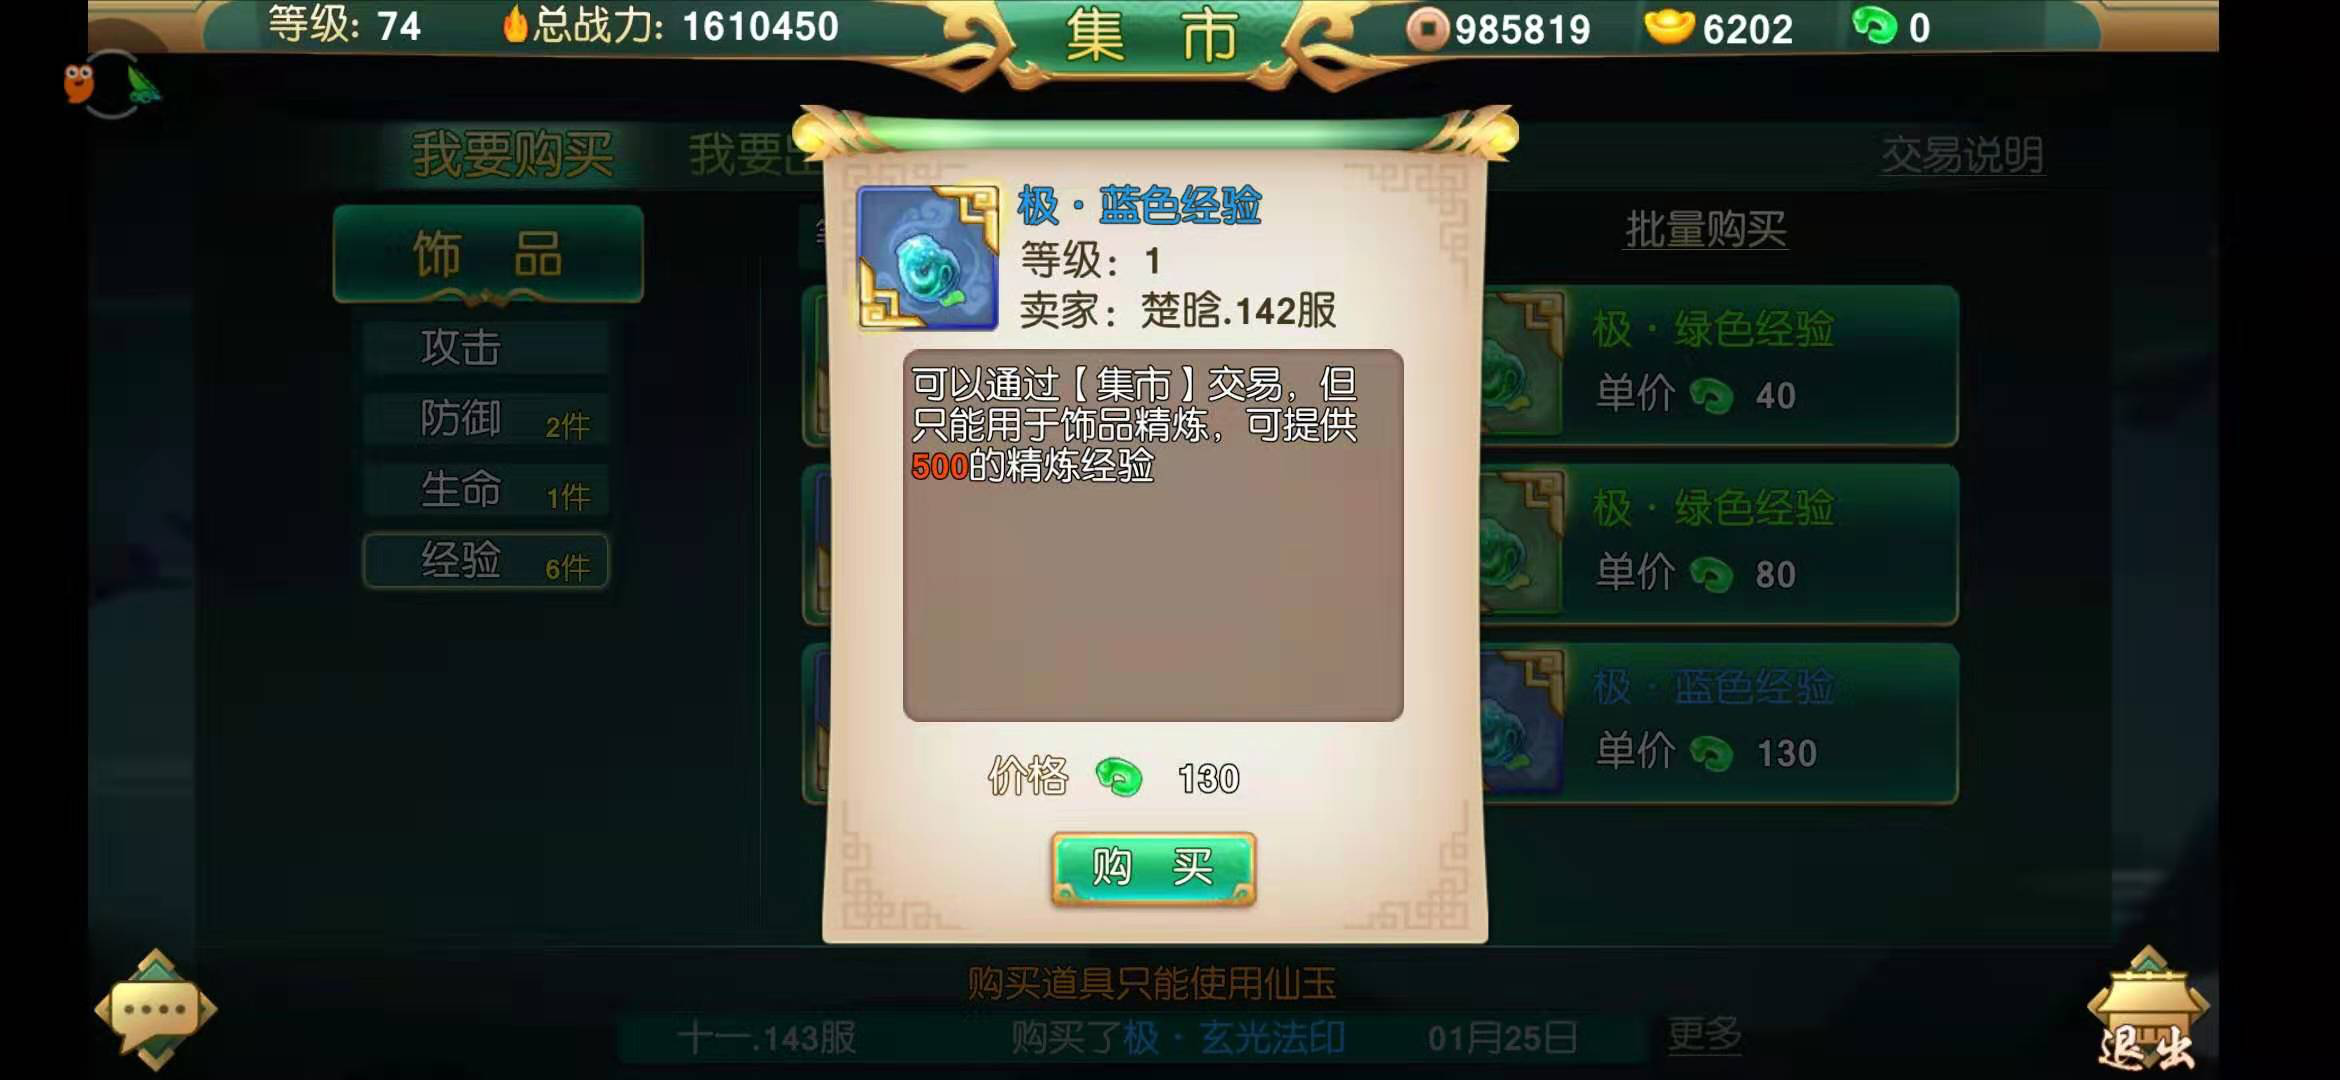Click the gold ingot currency icon

[1669, 27]
